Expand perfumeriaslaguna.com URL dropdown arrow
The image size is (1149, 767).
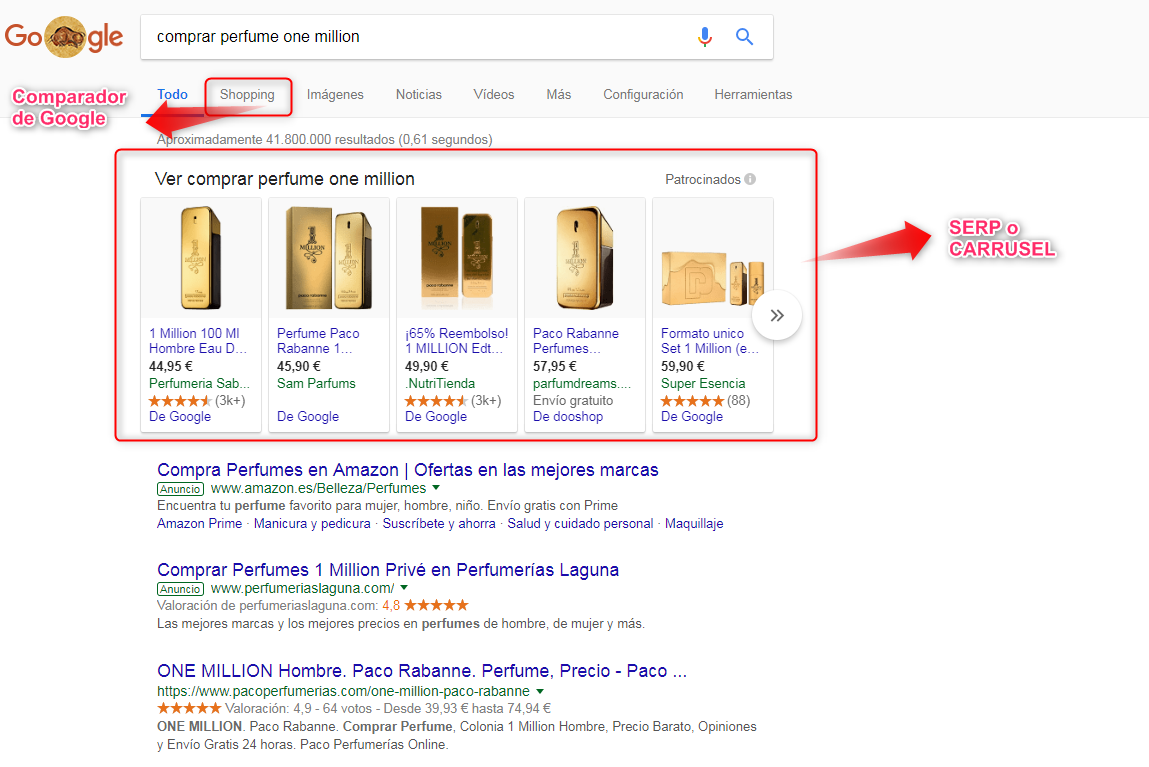[404, 588]
